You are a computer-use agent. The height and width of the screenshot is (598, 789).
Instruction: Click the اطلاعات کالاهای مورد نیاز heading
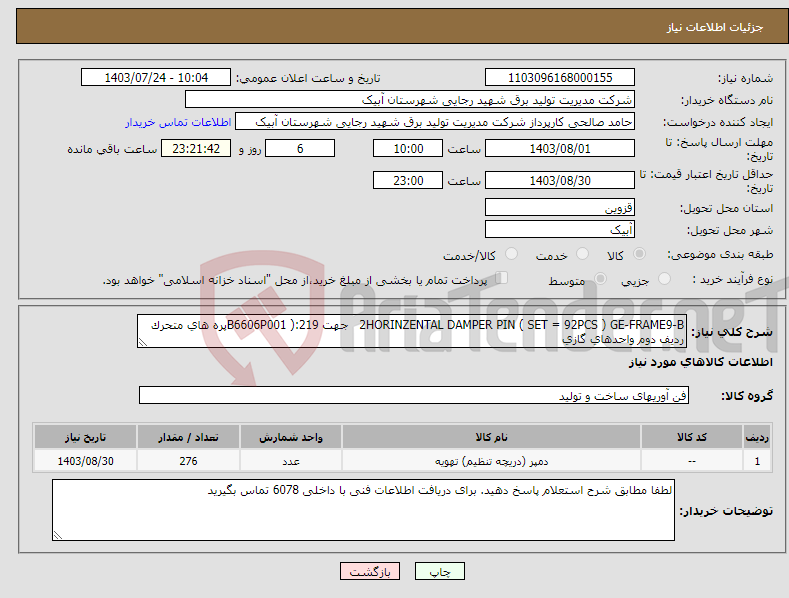pos(700,362)
